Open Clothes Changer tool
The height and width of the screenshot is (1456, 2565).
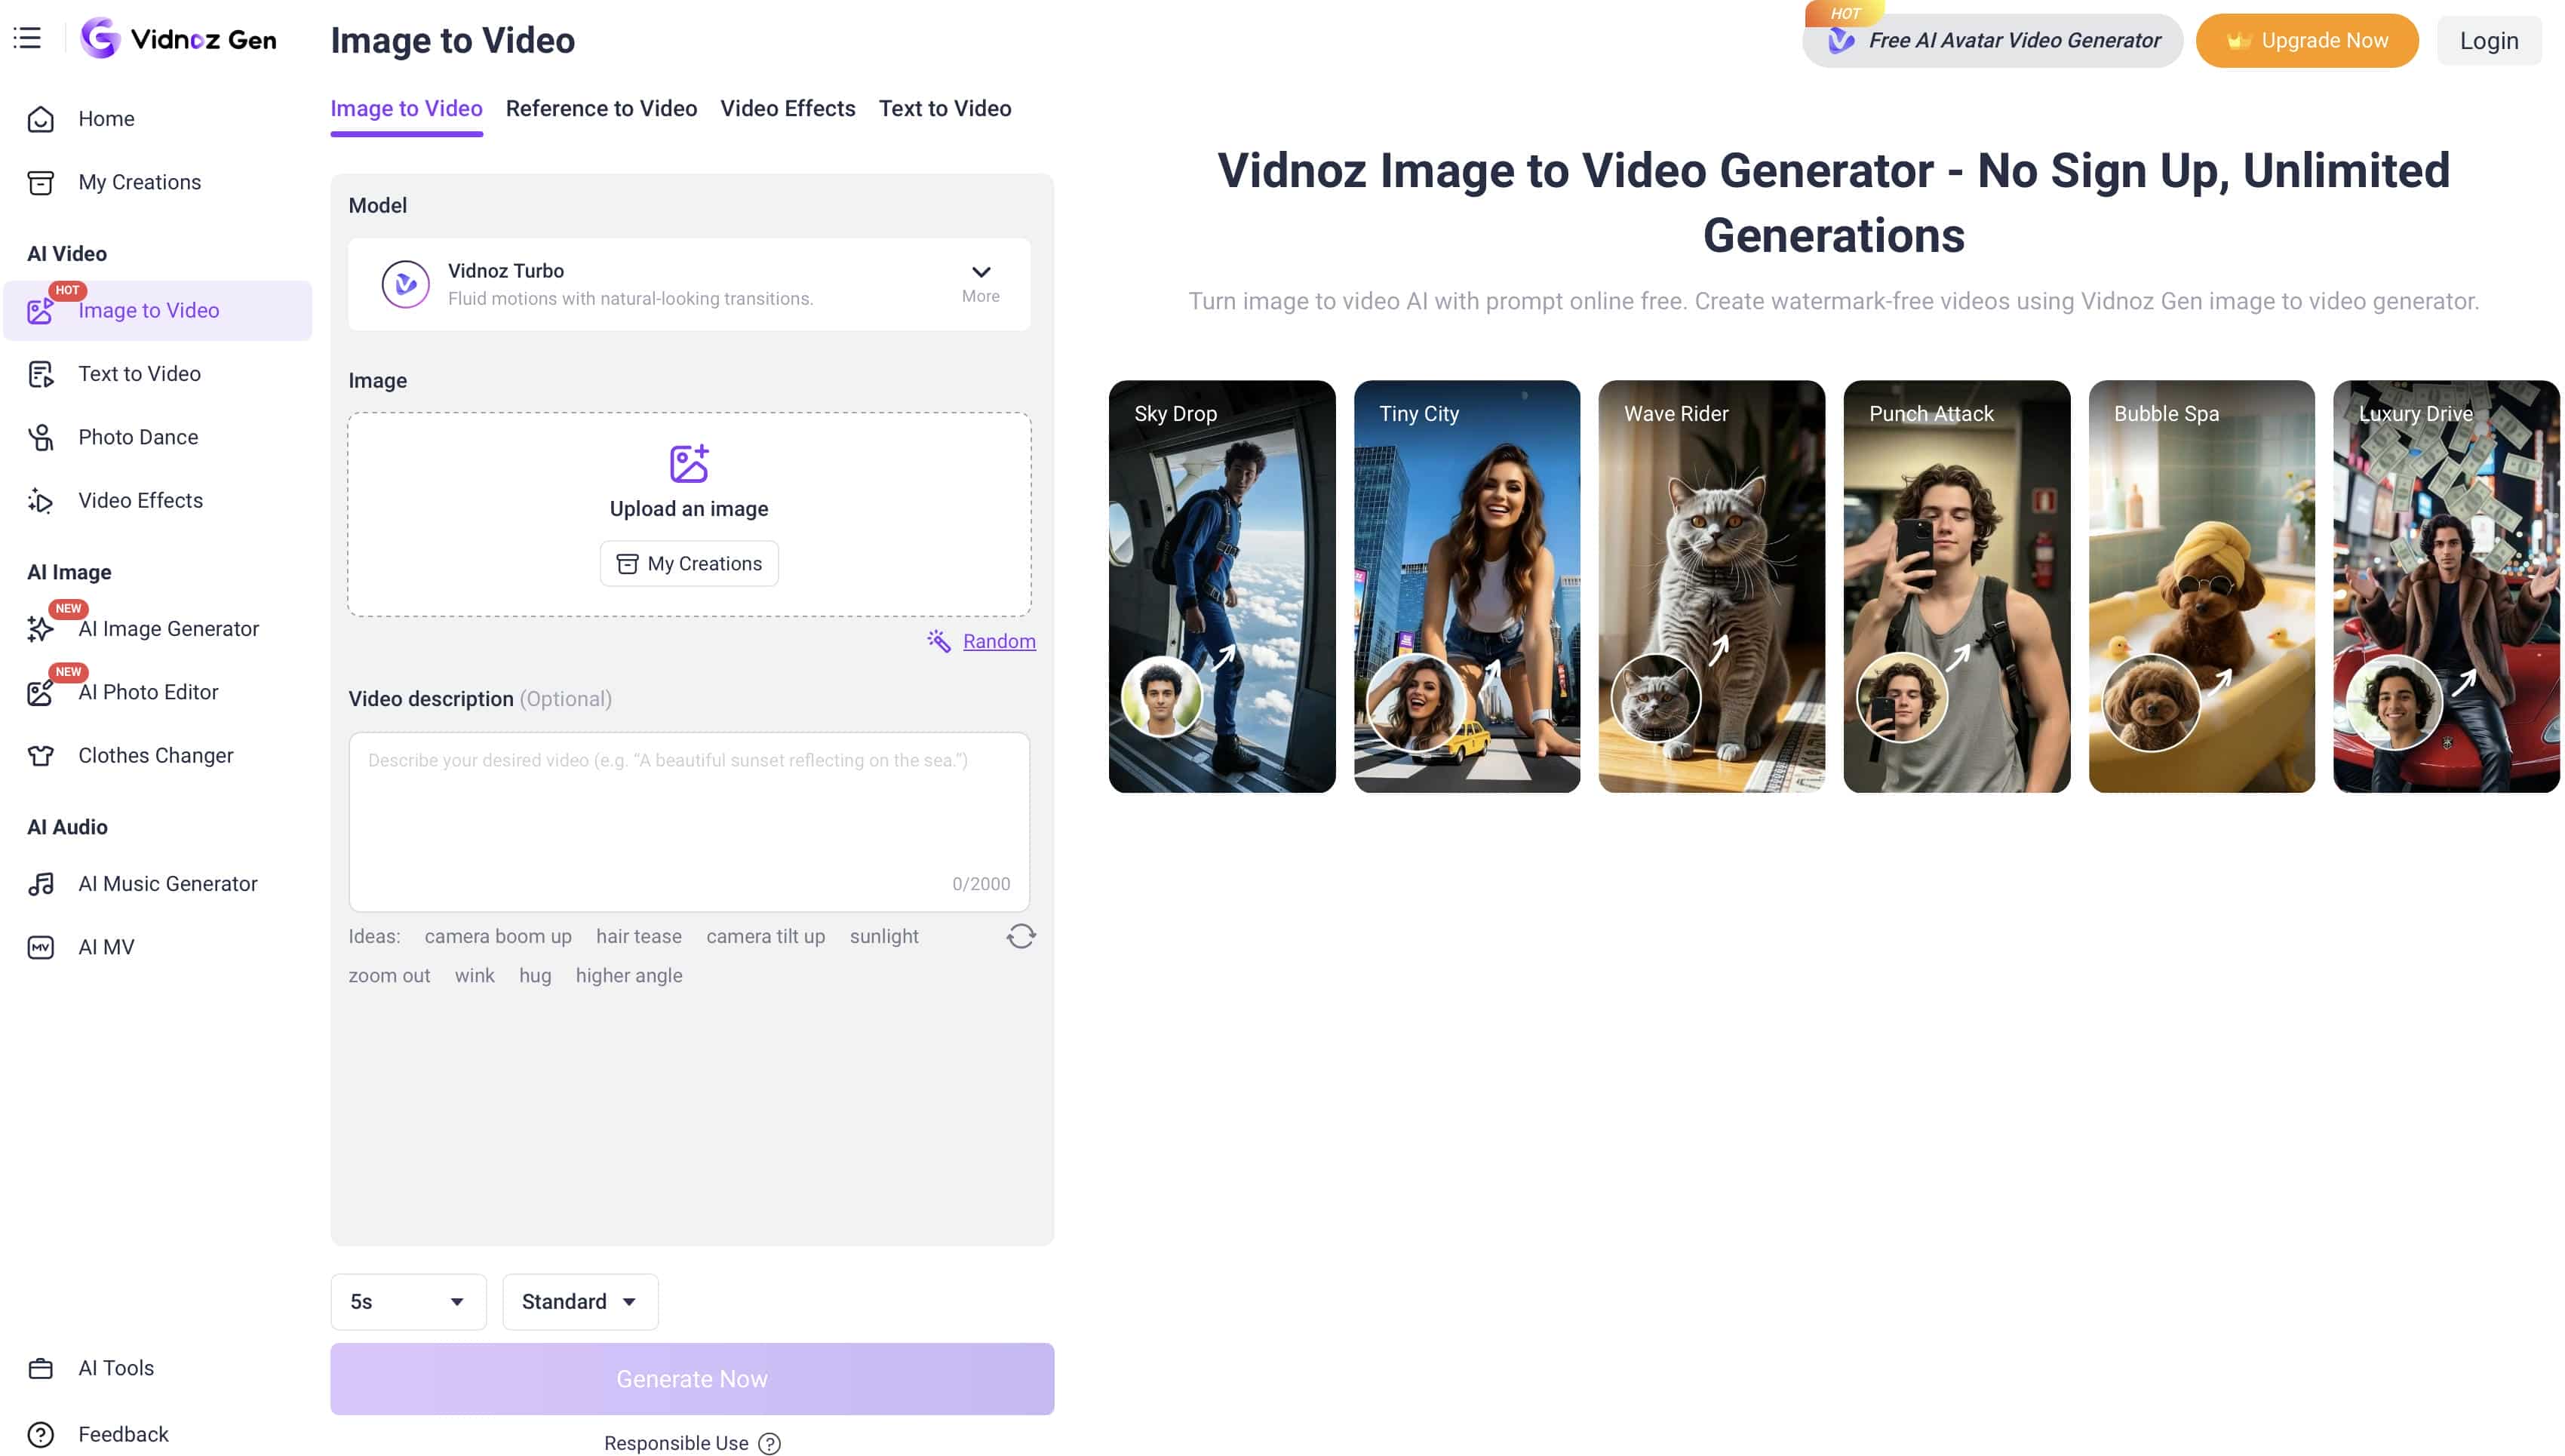pyautogui.click(x=157, y=755)
